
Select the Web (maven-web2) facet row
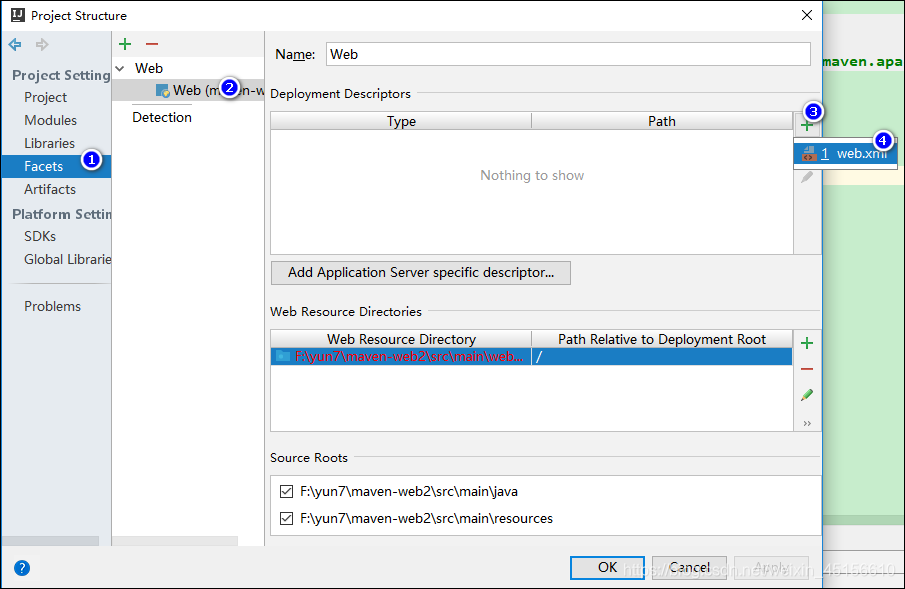point(188,90)
